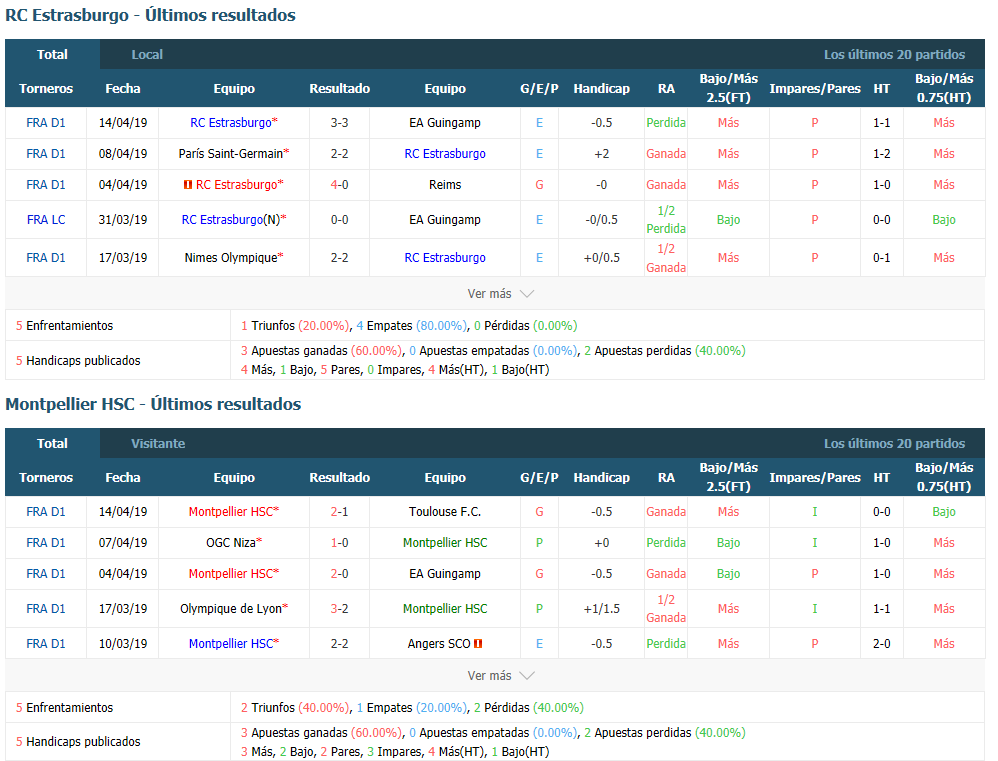Viewport: 998px width, 761px height.
Task: Click 2 Triunfos (40.00%) statistic
Action: 295,708
